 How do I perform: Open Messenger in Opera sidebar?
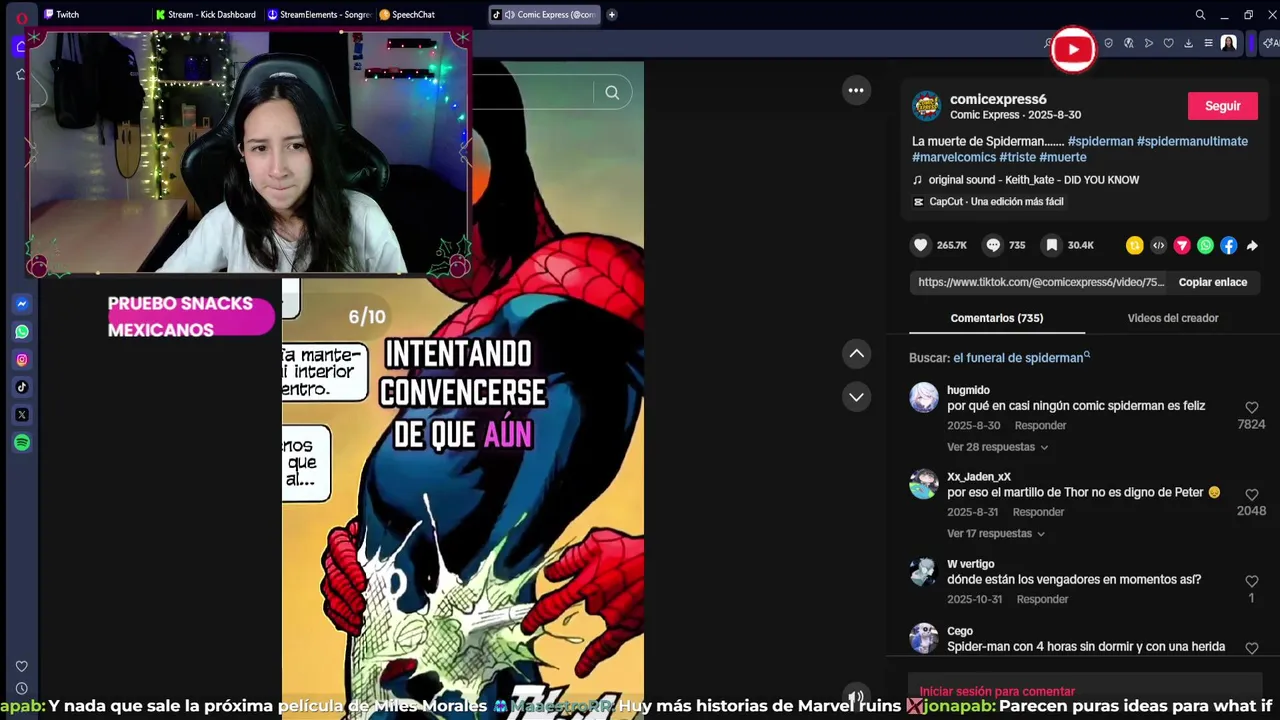point(22,304)
